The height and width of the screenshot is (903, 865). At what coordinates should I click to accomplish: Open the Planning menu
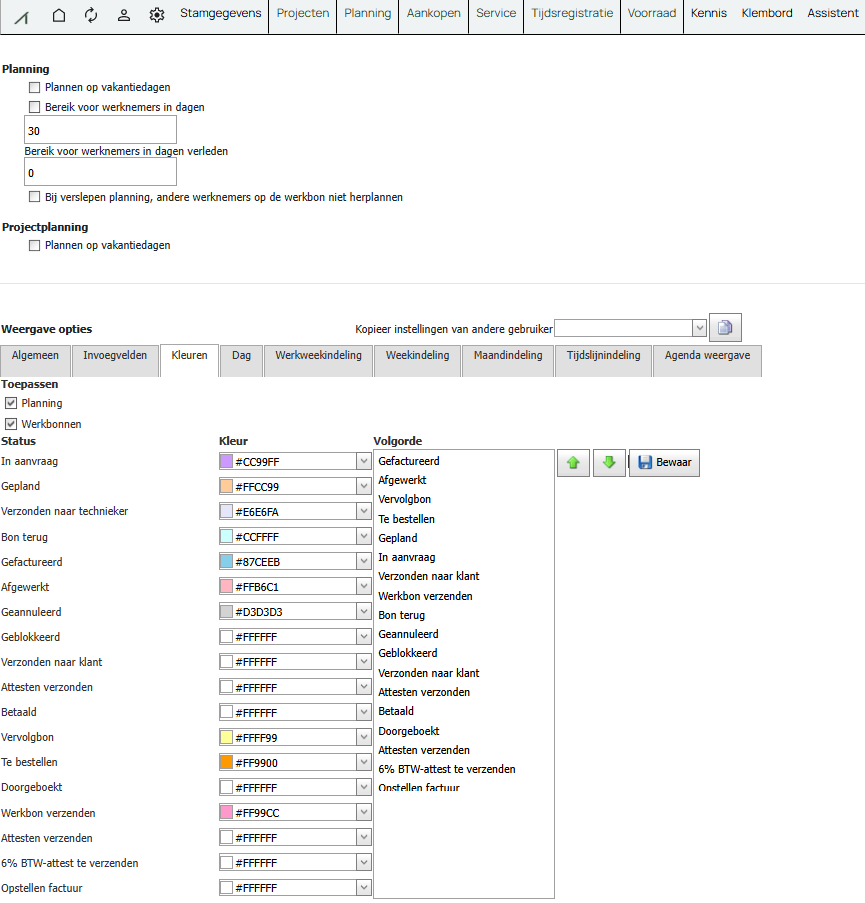click(367, 13)
